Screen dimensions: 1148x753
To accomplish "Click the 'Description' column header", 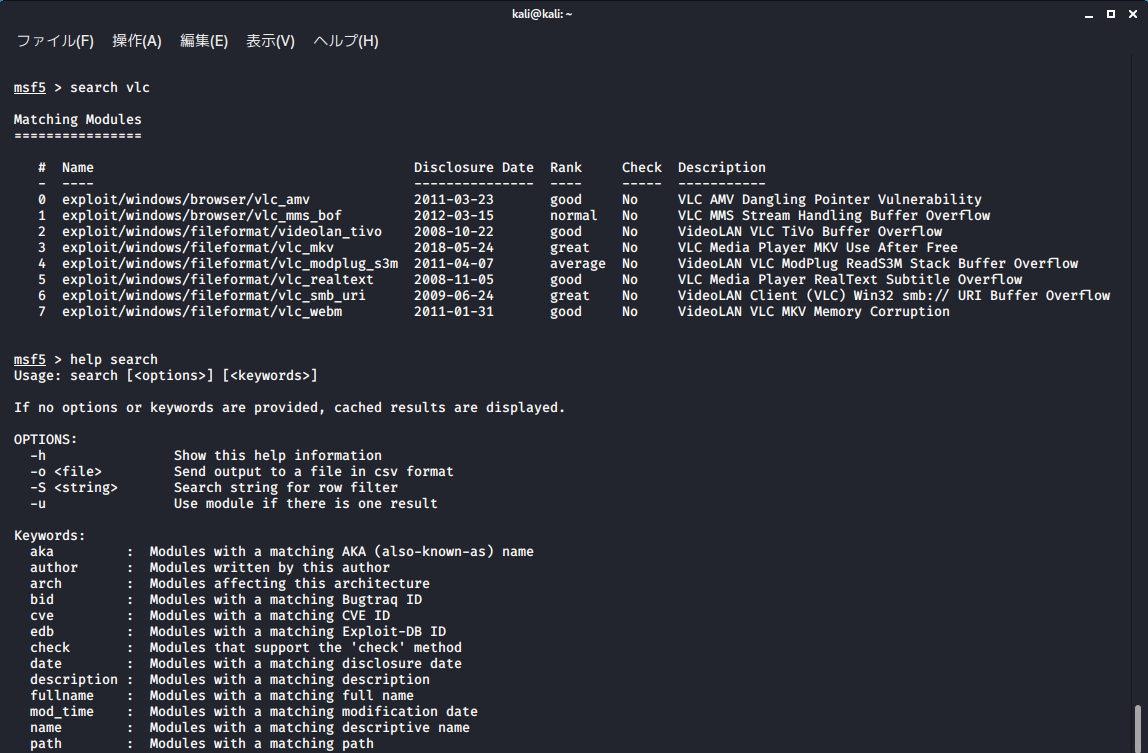I will 722,168.
